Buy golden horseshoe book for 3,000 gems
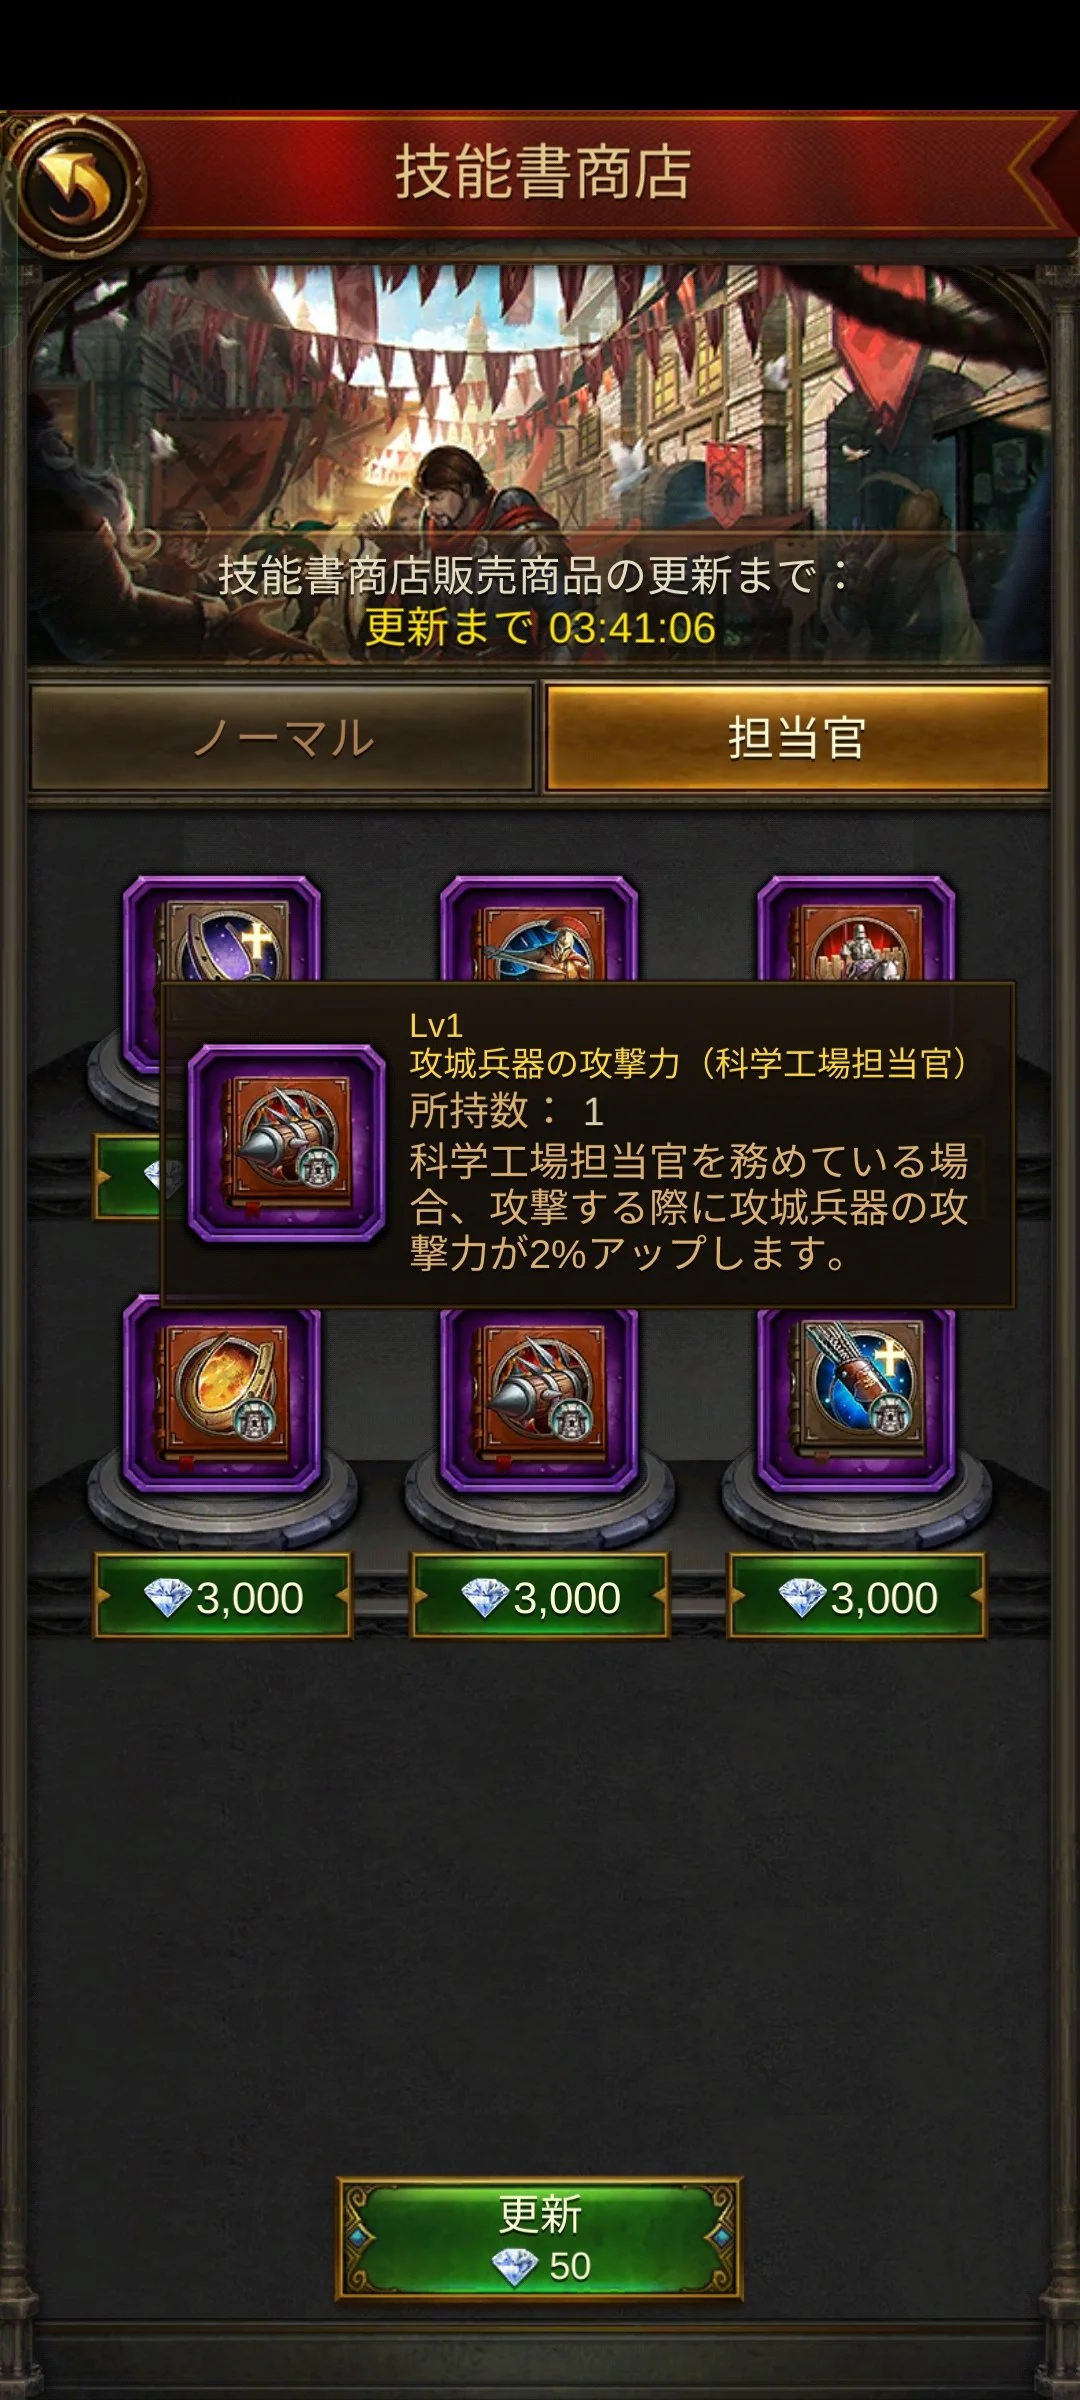This screenshot has width=1080, height=2400. pos(222,1597)
